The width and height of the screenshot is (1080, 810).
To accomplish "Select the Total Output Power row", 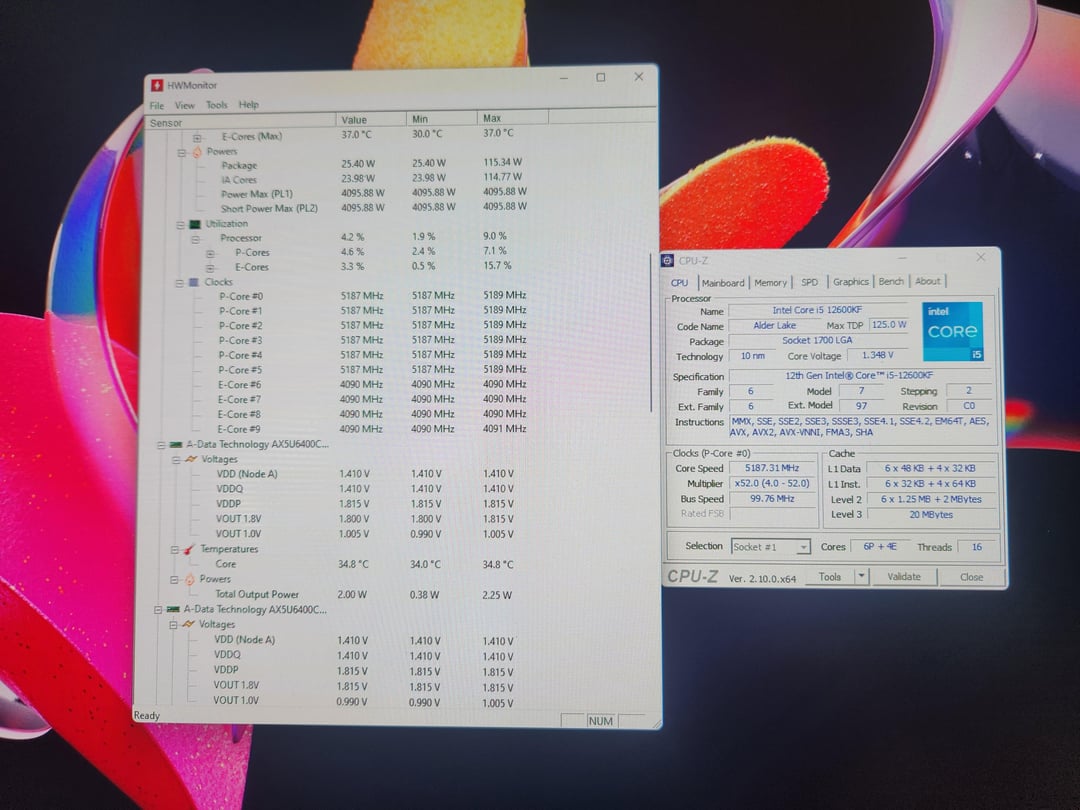I will [x=364, y=594].
